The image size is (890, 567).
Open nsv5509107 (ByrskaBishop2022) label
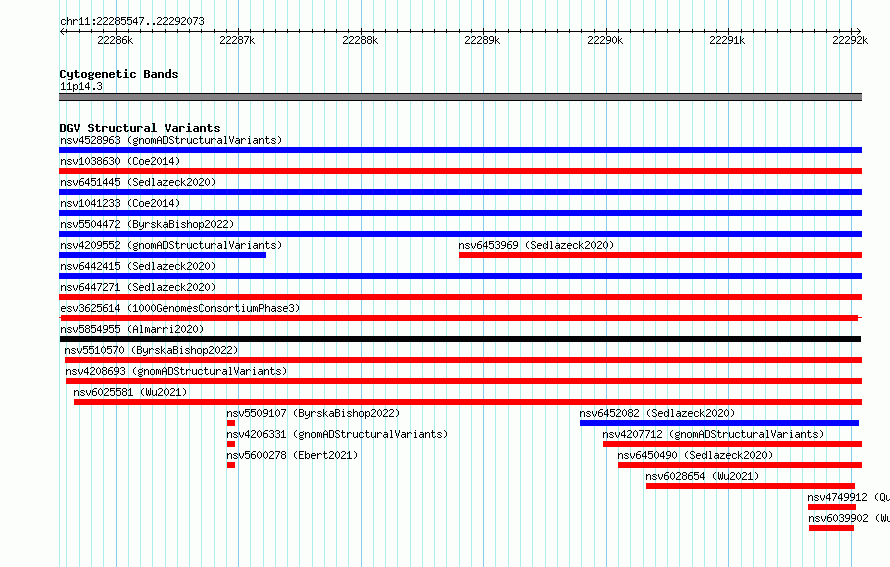[x=313, y=413]
